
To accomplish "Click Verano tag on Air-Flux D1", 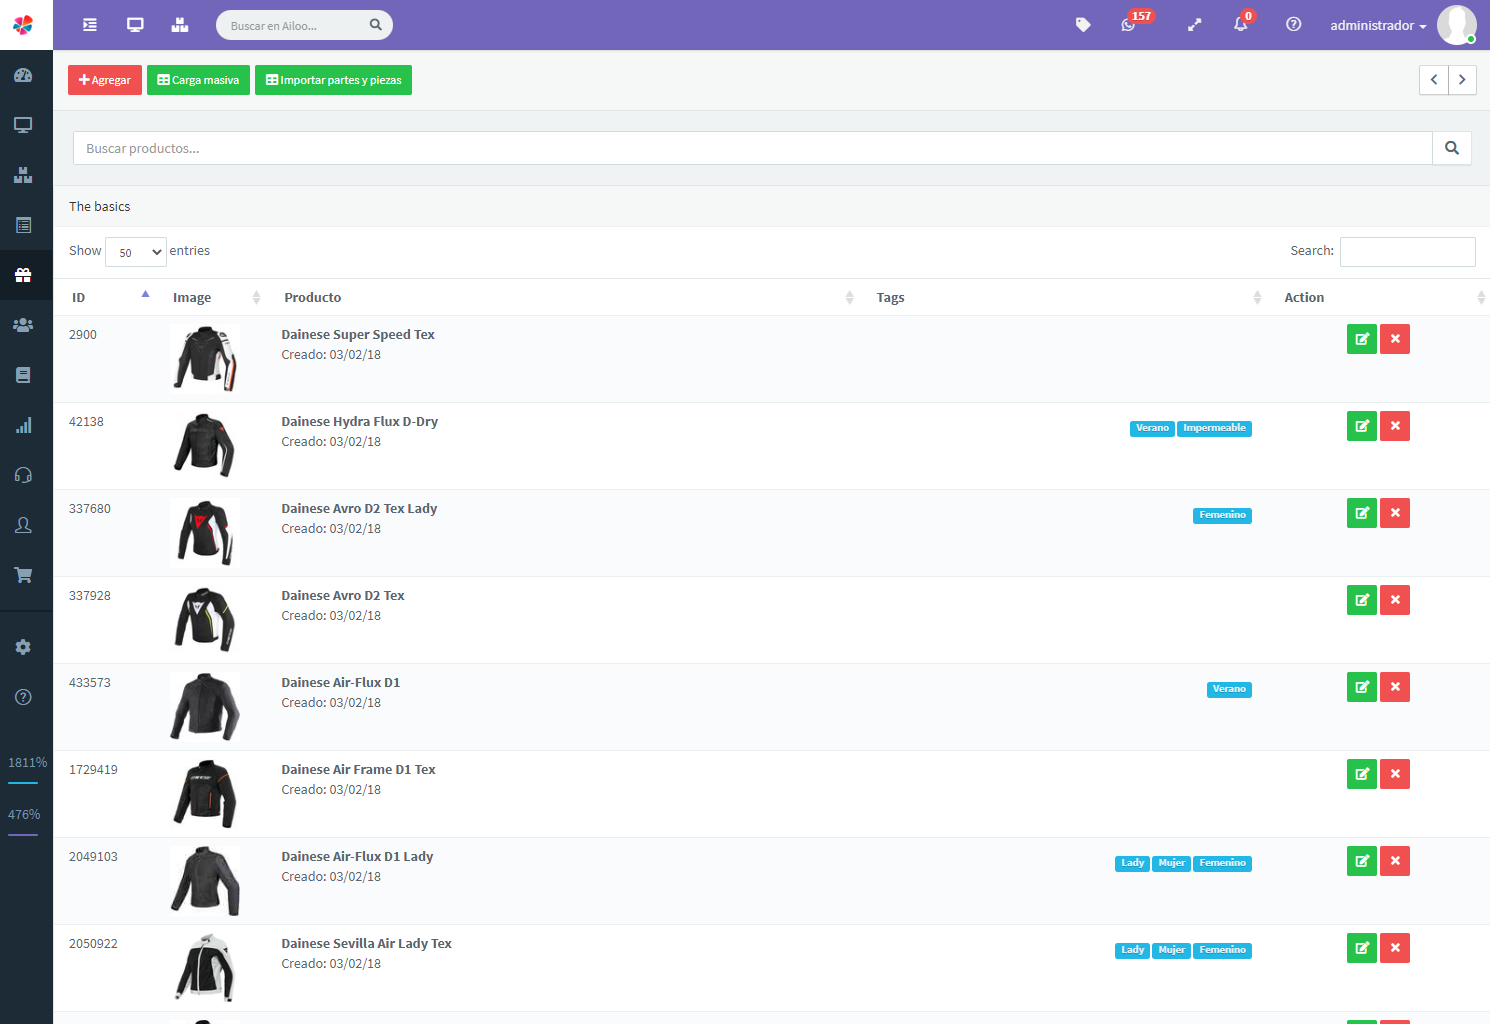I will 1229,689.
